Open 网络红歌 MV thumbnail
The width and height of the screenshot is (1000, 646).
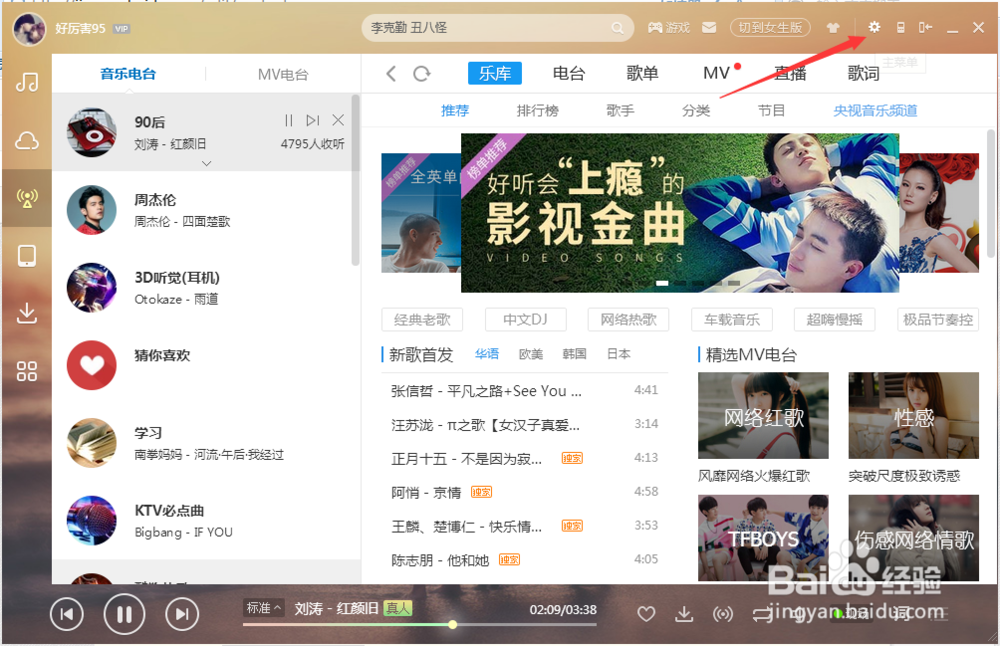pos(763,416)
